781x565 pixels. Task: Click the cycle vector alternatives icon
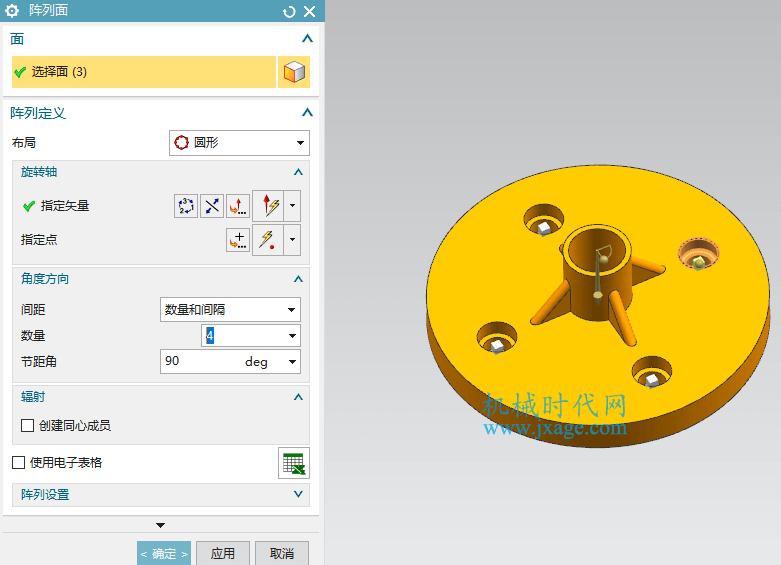pos(186,206)
